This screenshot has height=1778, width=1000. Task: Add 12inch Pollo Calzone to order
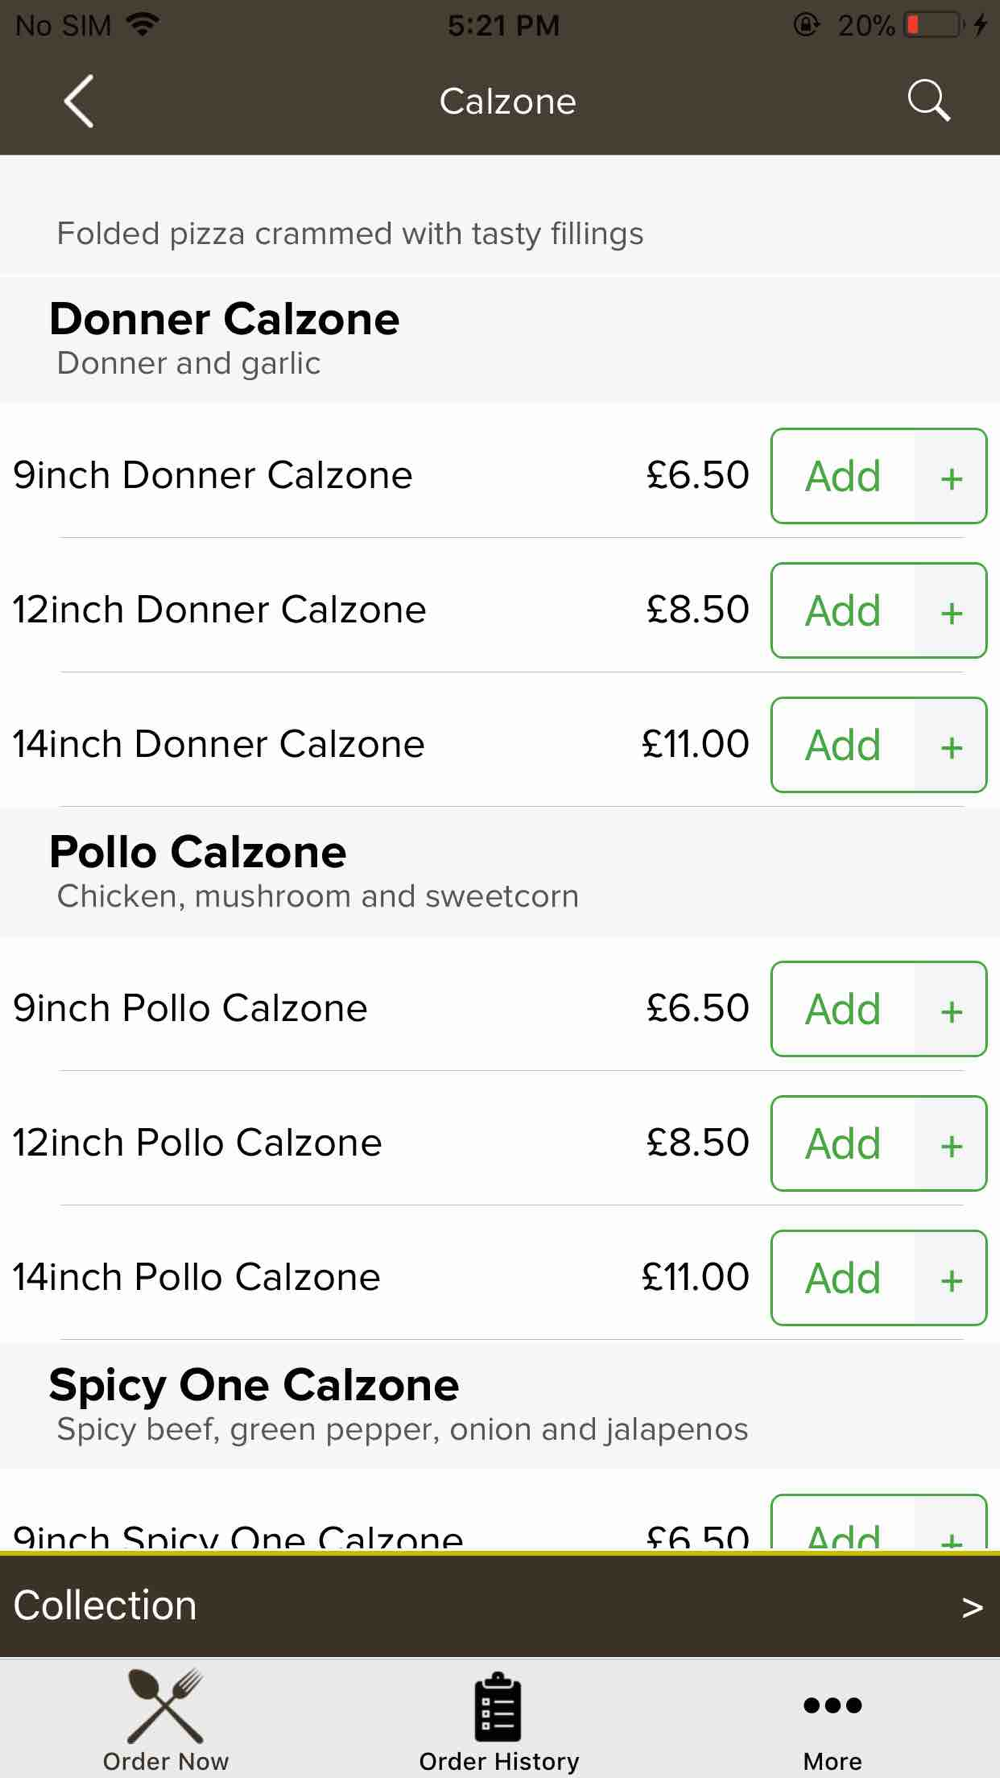[x=843, y=1144]
